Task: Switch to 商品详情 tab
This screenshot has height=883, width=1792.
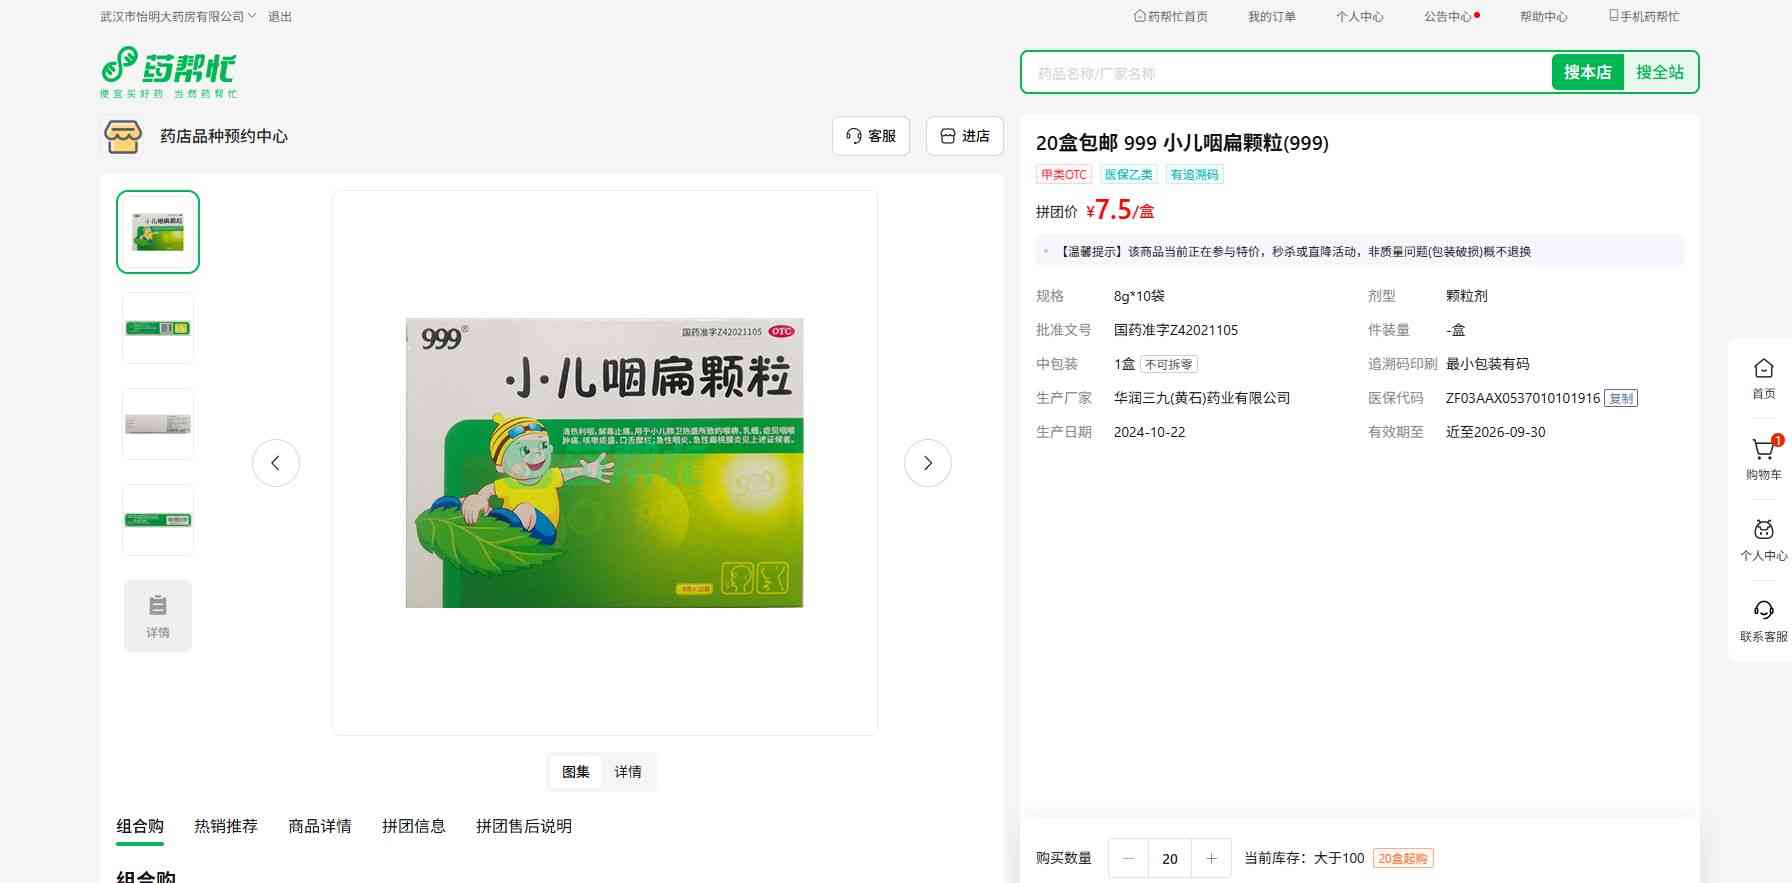Action: [320, 826]
